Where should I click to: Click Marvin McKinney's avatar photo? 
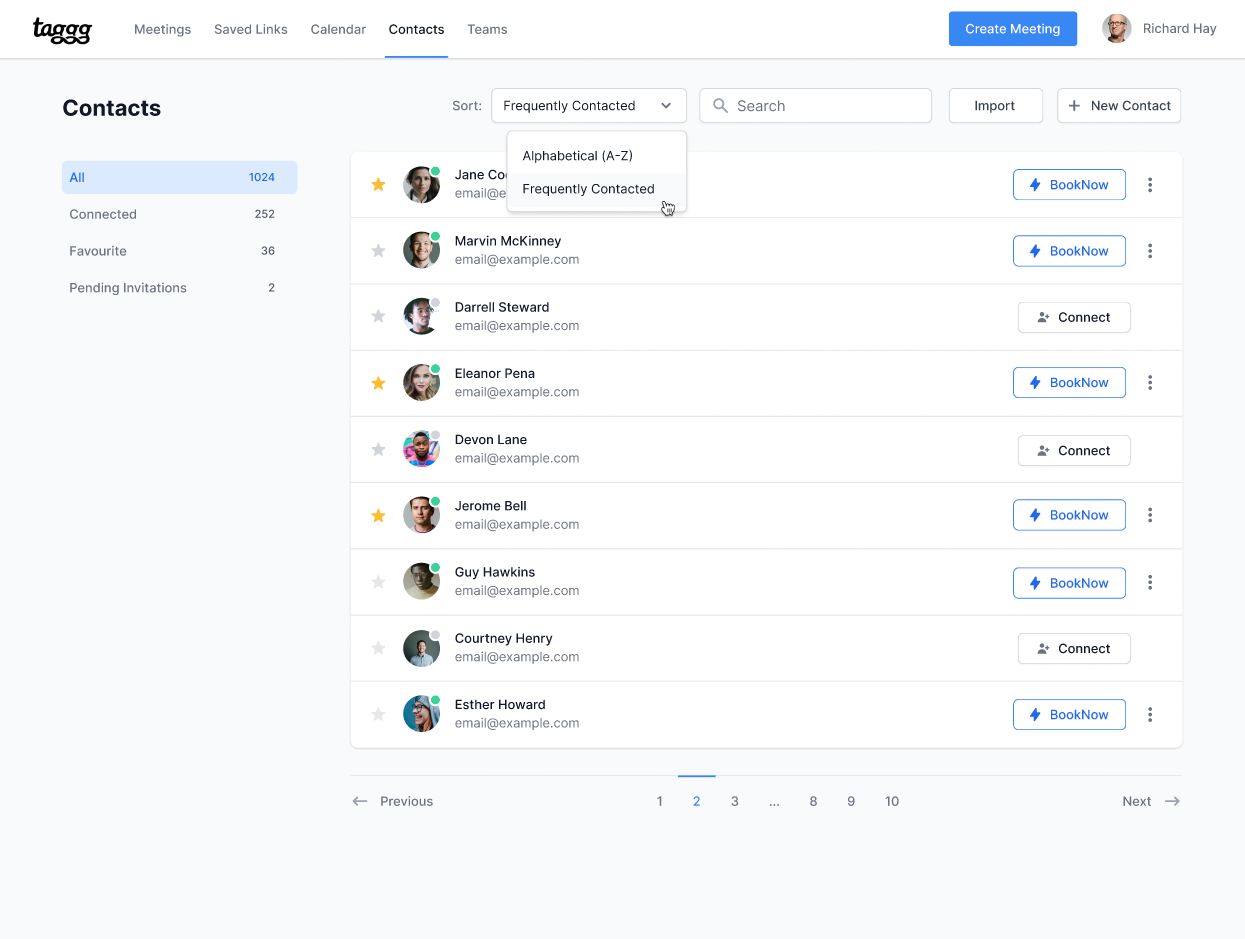click(x=421, y=250)
